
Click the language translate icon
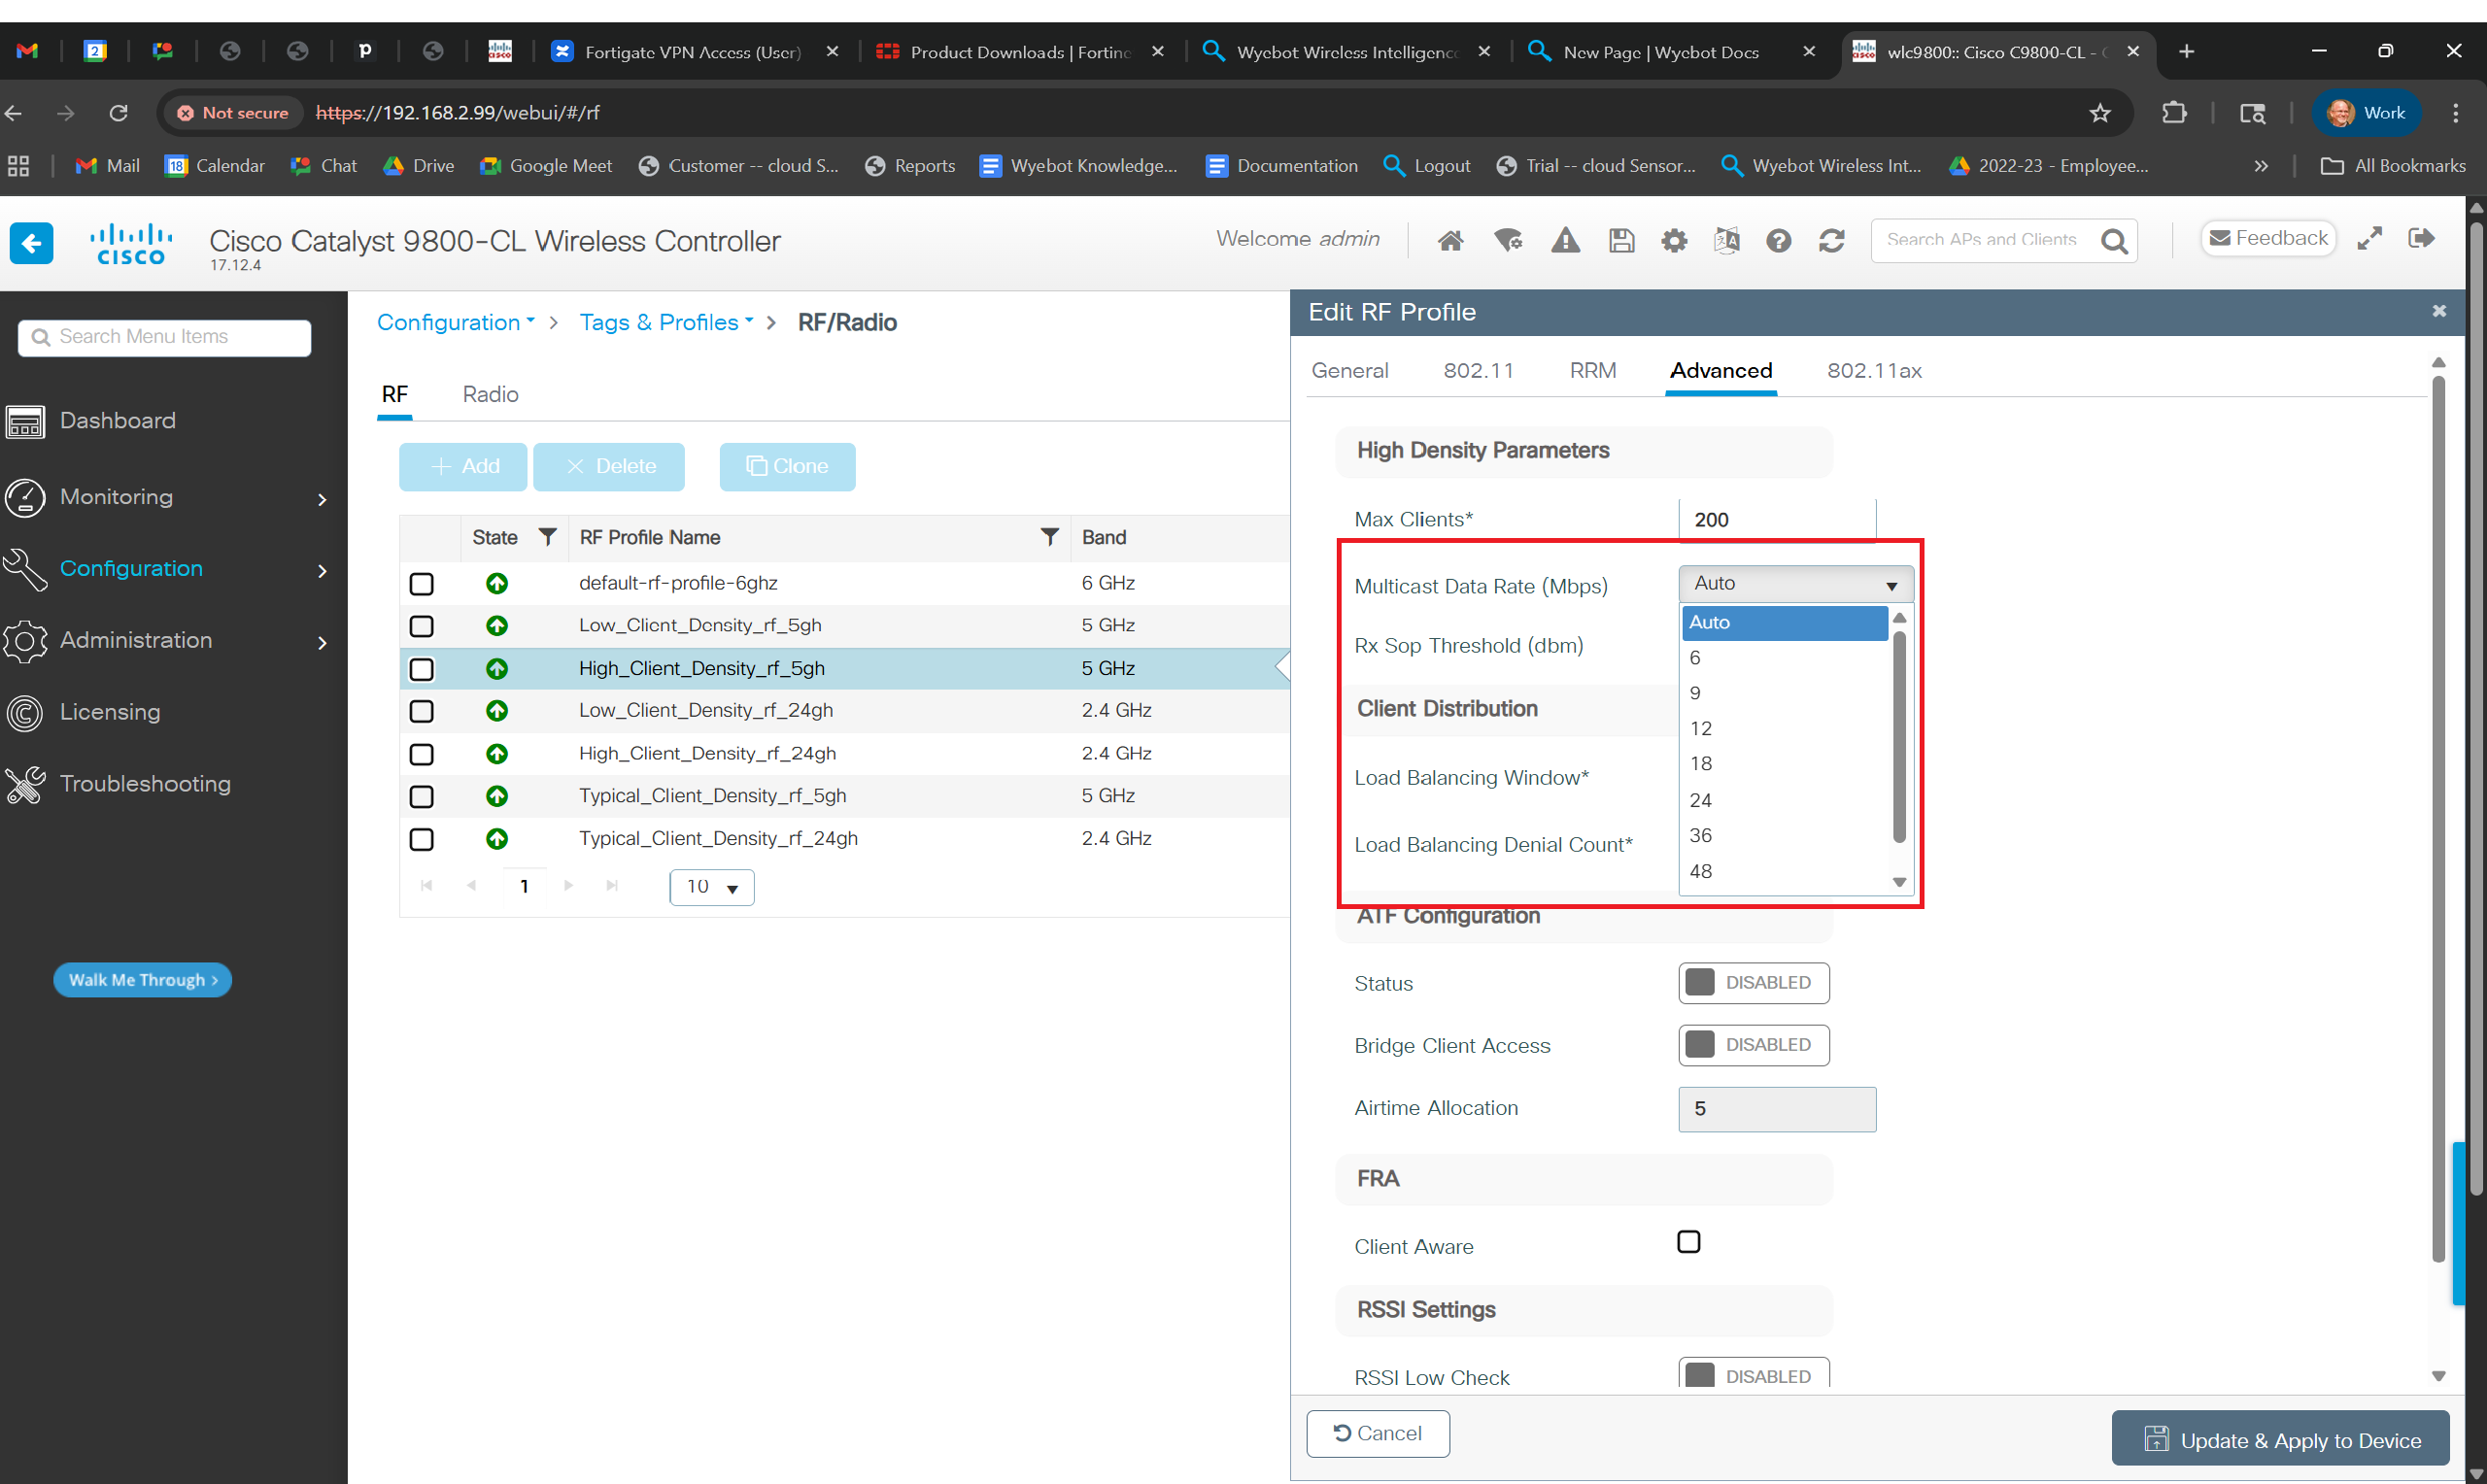pyautogui.click(x=1726, y=240)
